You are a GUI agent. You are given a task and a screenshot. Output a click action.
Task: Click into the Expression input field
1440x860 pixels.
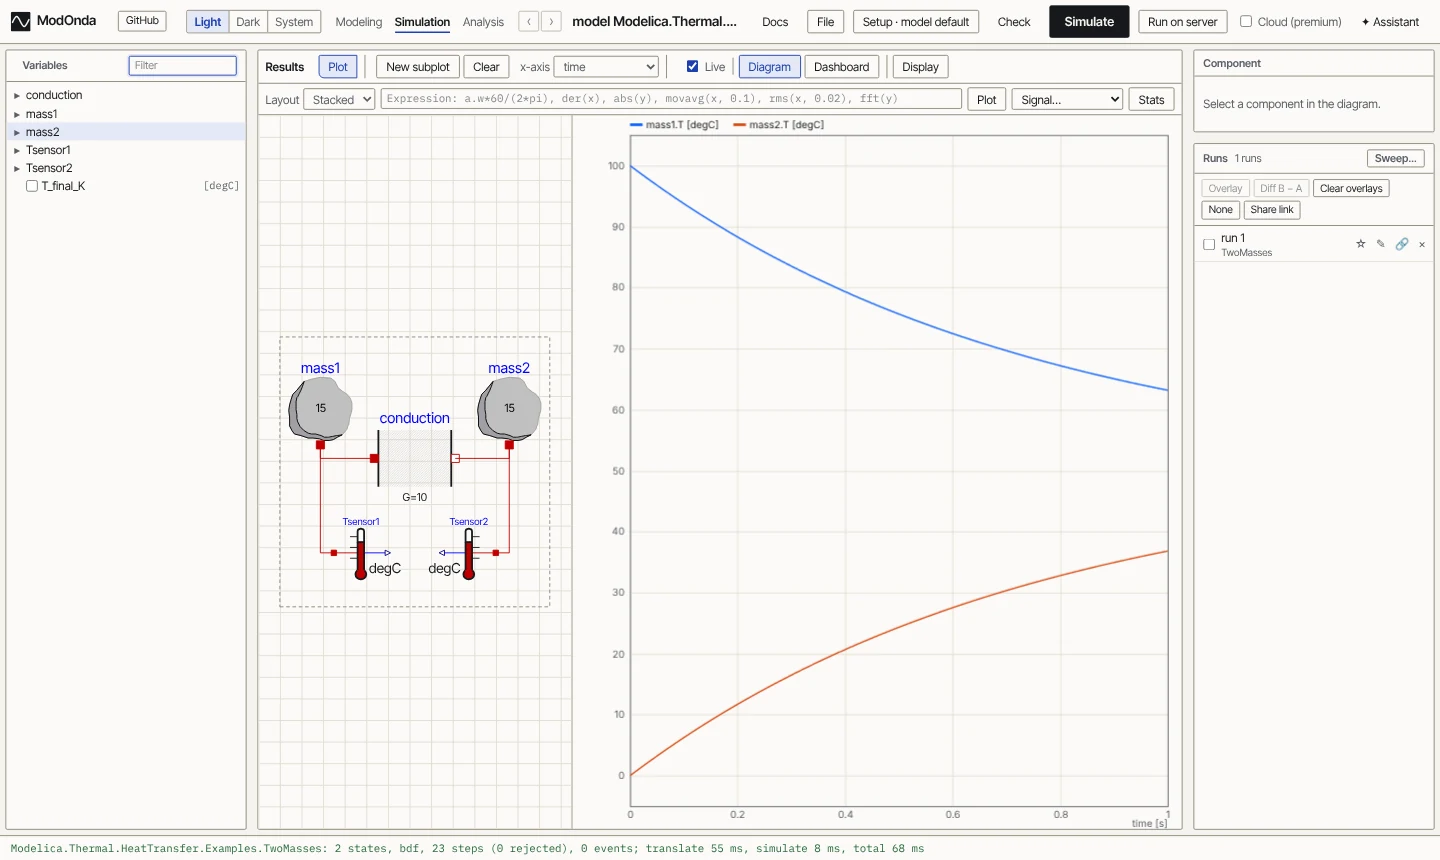(x=671, y=99)
